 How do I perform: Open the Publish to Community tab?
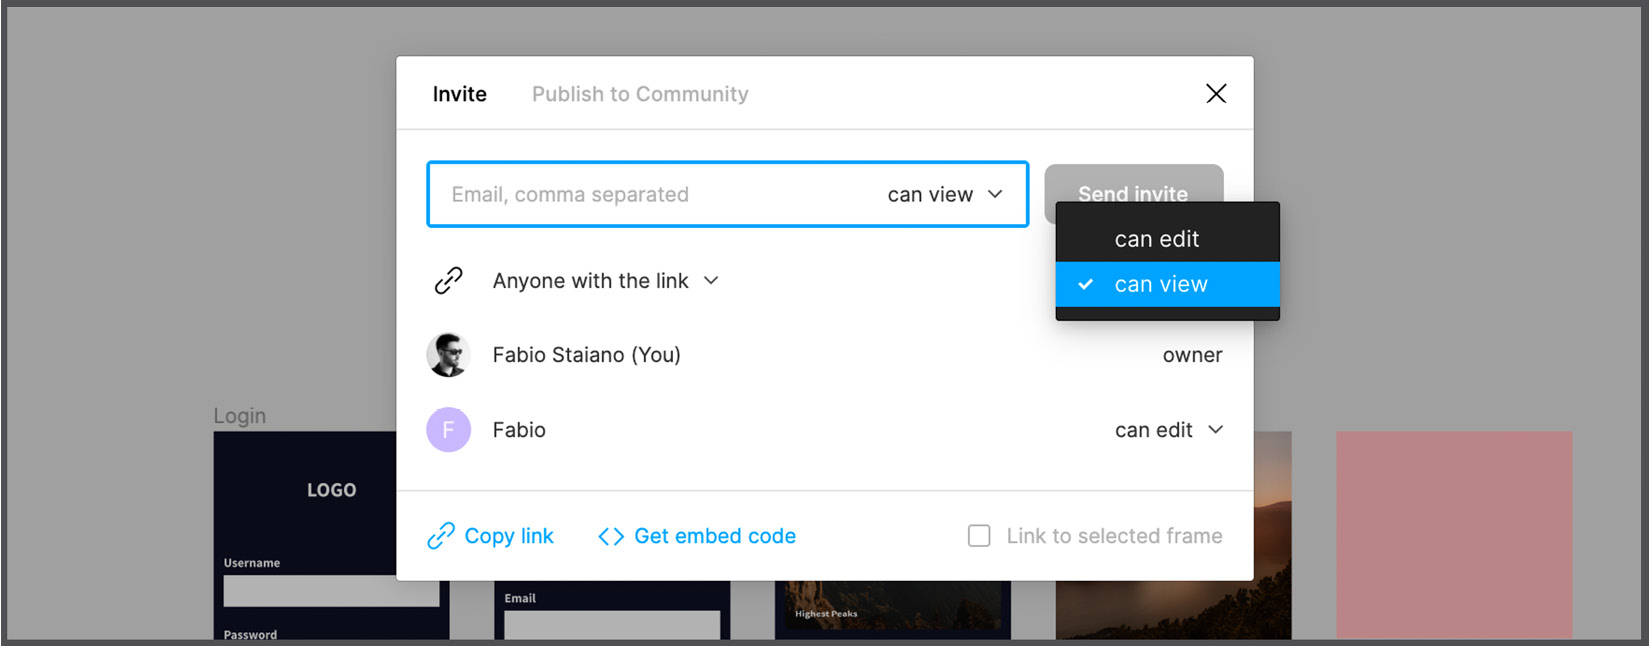pyautogui.click(x=640, y=94)
